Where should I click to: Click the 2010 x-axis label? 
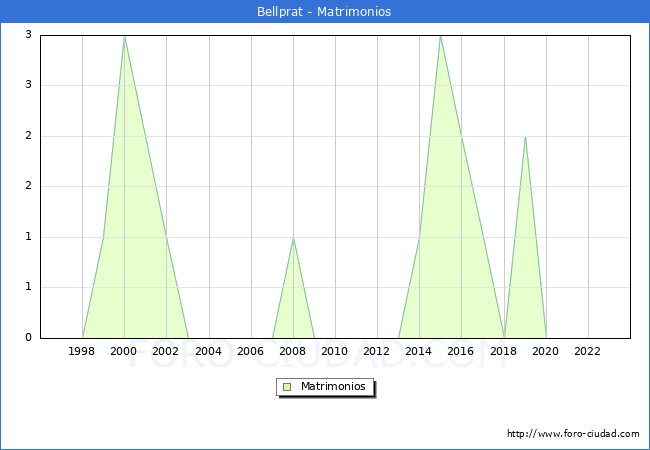point(335,351)
